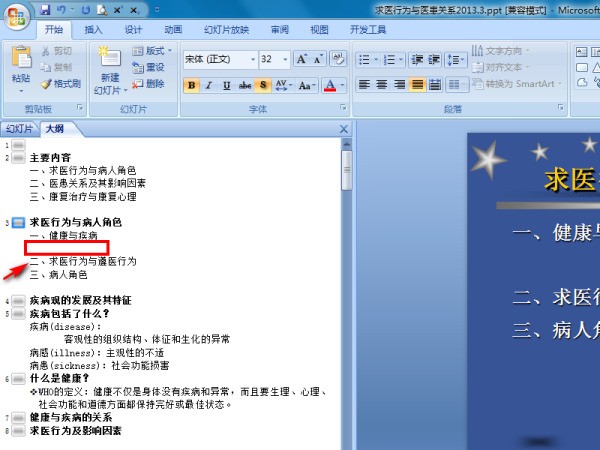Open the Layout (版式) dropdown
600x450 pixels.
pos(152,51)
